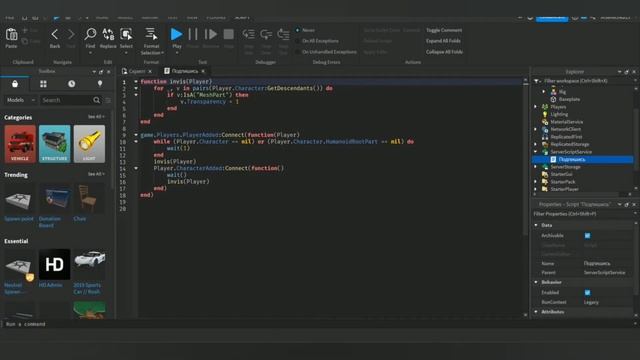Expand the StarterPack node
The image size is (640, 360).
[x=536, y=182]
